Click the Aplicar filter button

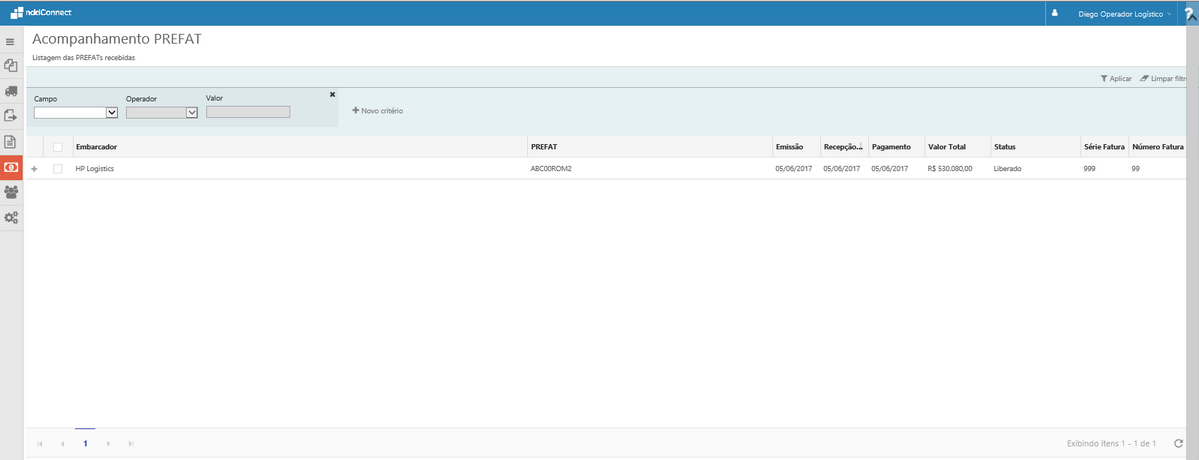click(x=1116, y=78)
